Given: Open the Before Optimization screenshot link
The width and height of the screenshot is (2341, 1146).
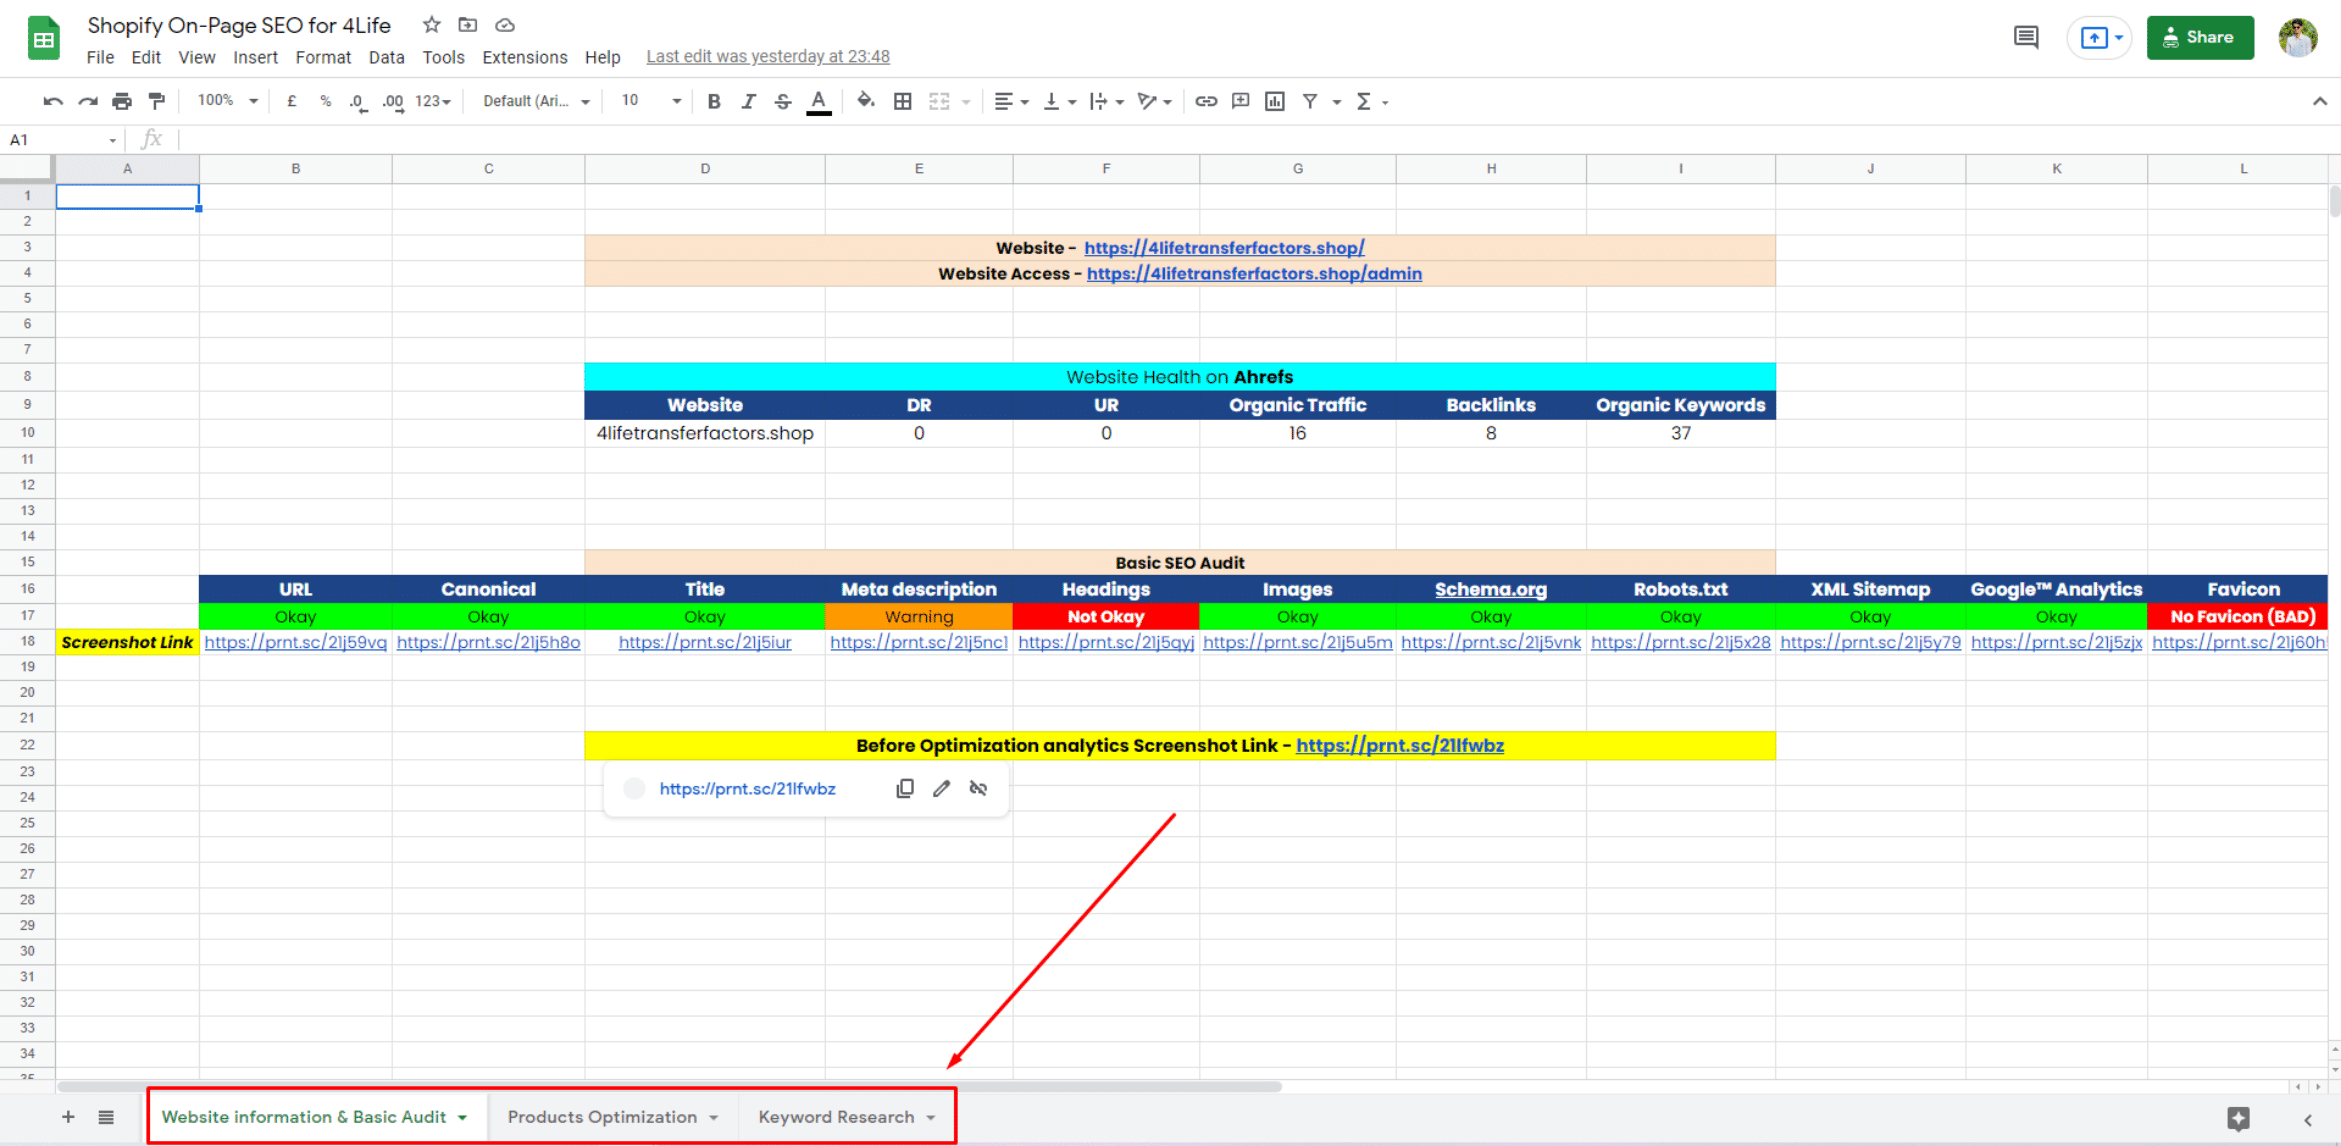Looking at the screenshot, I should coord(1399,745).
